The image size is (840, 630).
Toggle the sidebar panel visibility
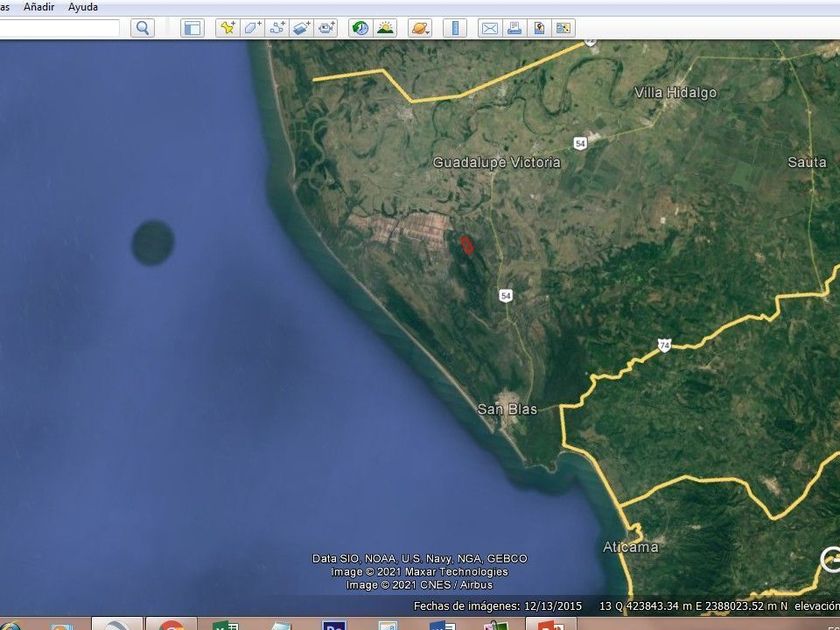coord(193,28)
